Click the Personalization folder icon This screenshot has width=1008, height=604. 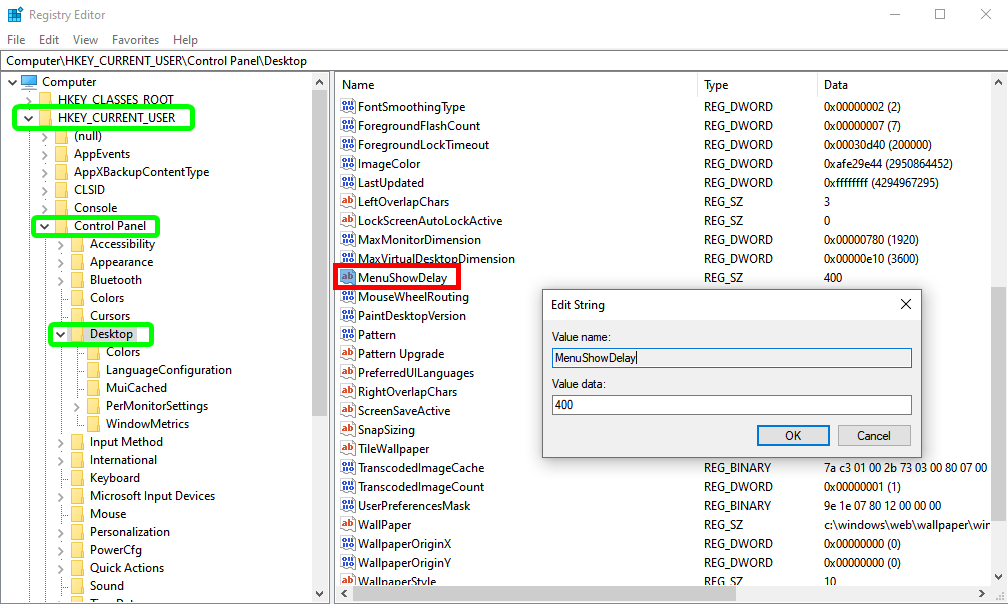(77, 532)
